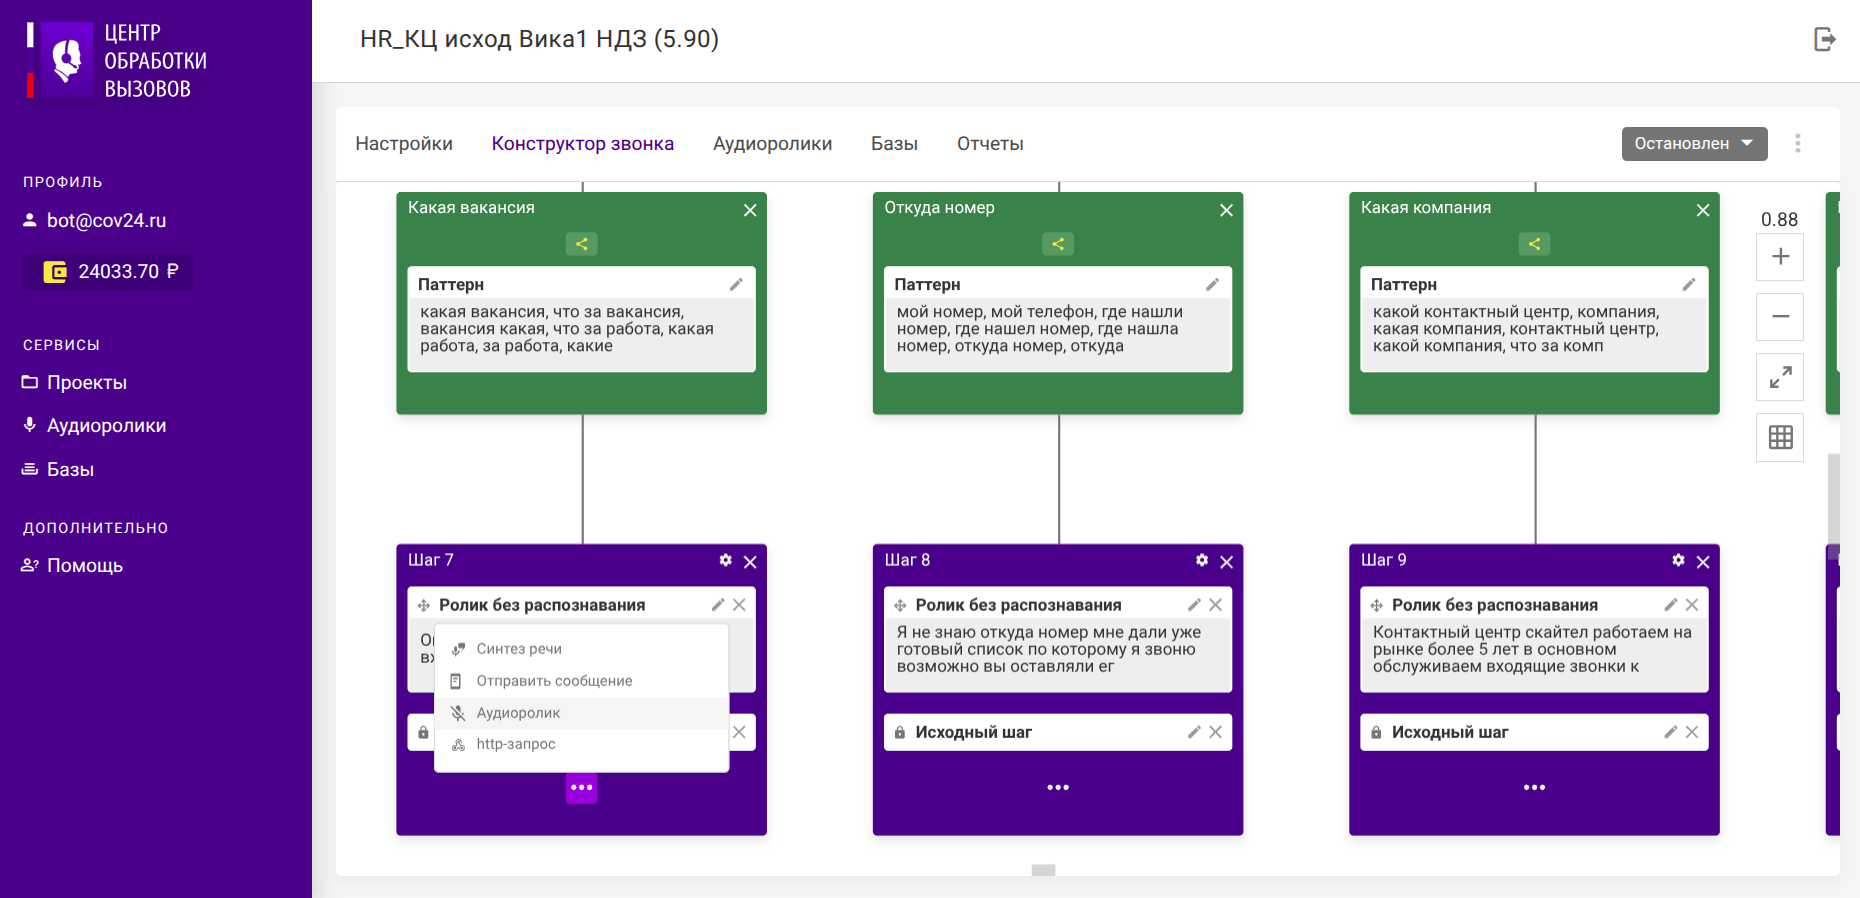Screen dimensions: 1860x898
Task: Click the balance 24033.70 ₽ button
Action: point(109,271)
